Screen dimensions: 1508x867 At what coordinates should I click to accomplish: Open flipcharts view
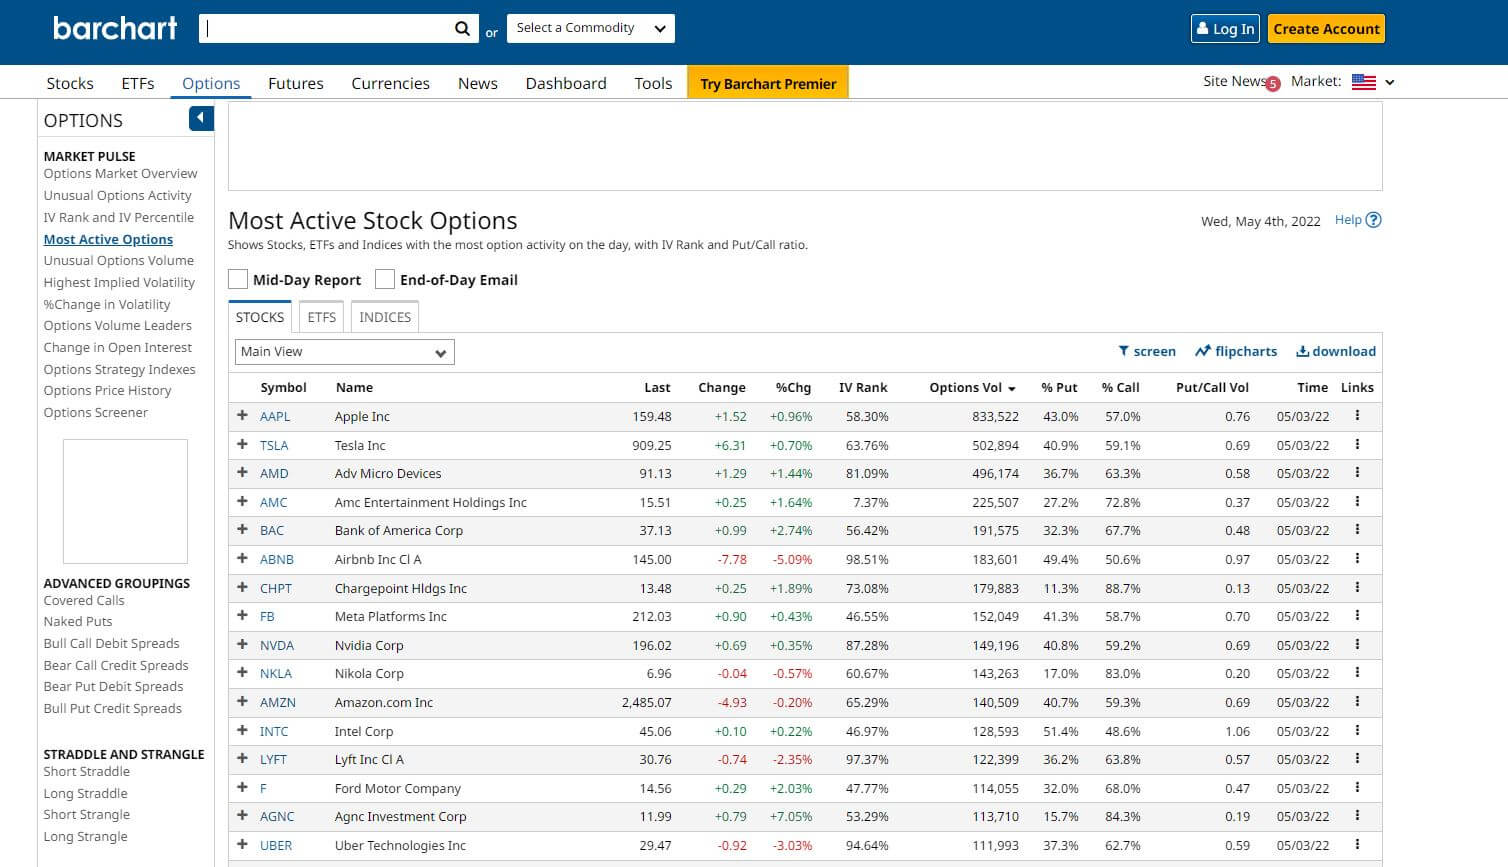tap(1235, 351)
